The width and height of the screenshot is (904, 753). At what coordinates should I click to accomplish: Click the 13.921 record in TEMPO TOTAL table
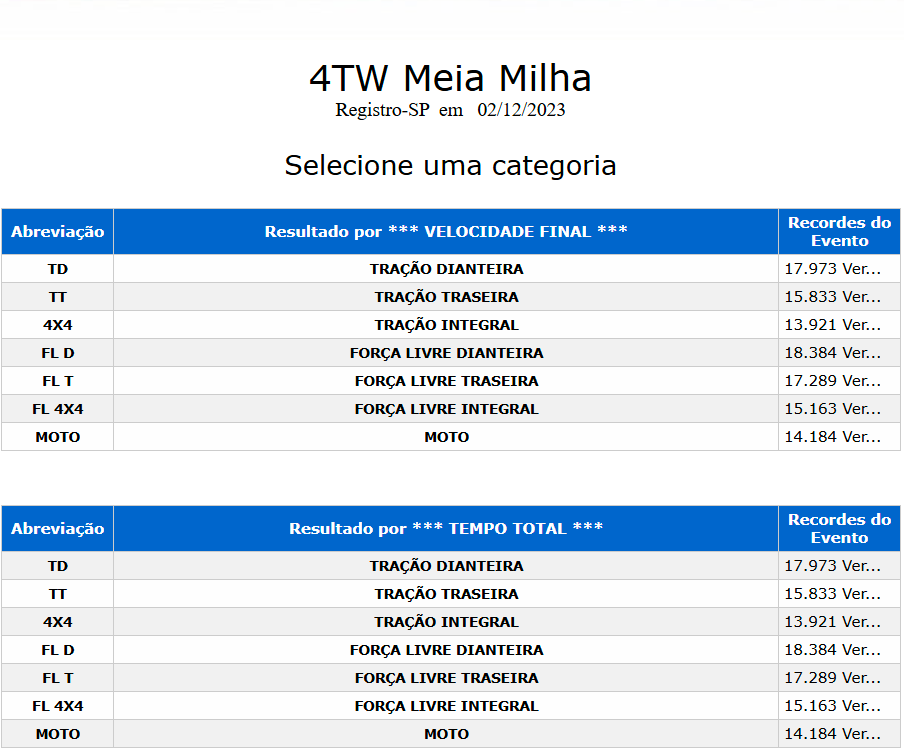click(x=832, y=622)
